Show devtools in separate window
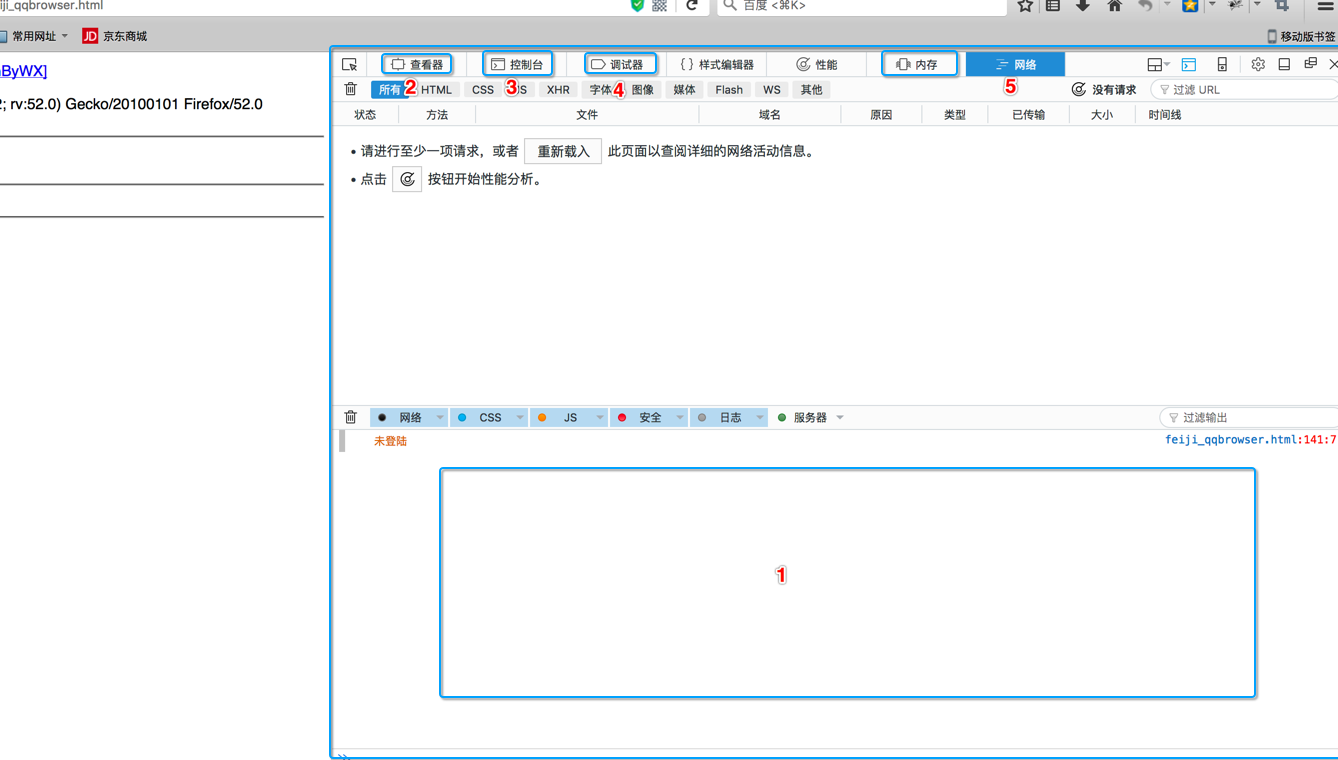This screenshot has width=1338, height=760. (x=1310, y=64)
